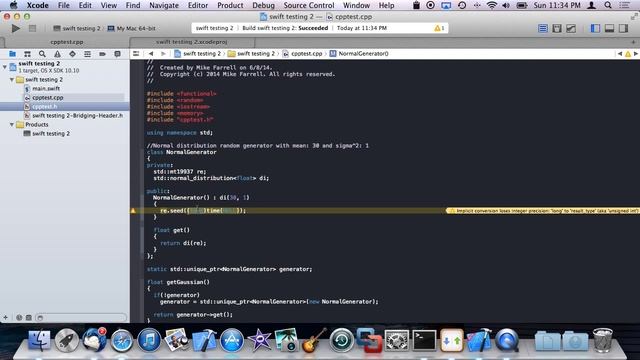This screenshot has height=360, width=640.
Task: Stop the running build
Action: point(32,28)
